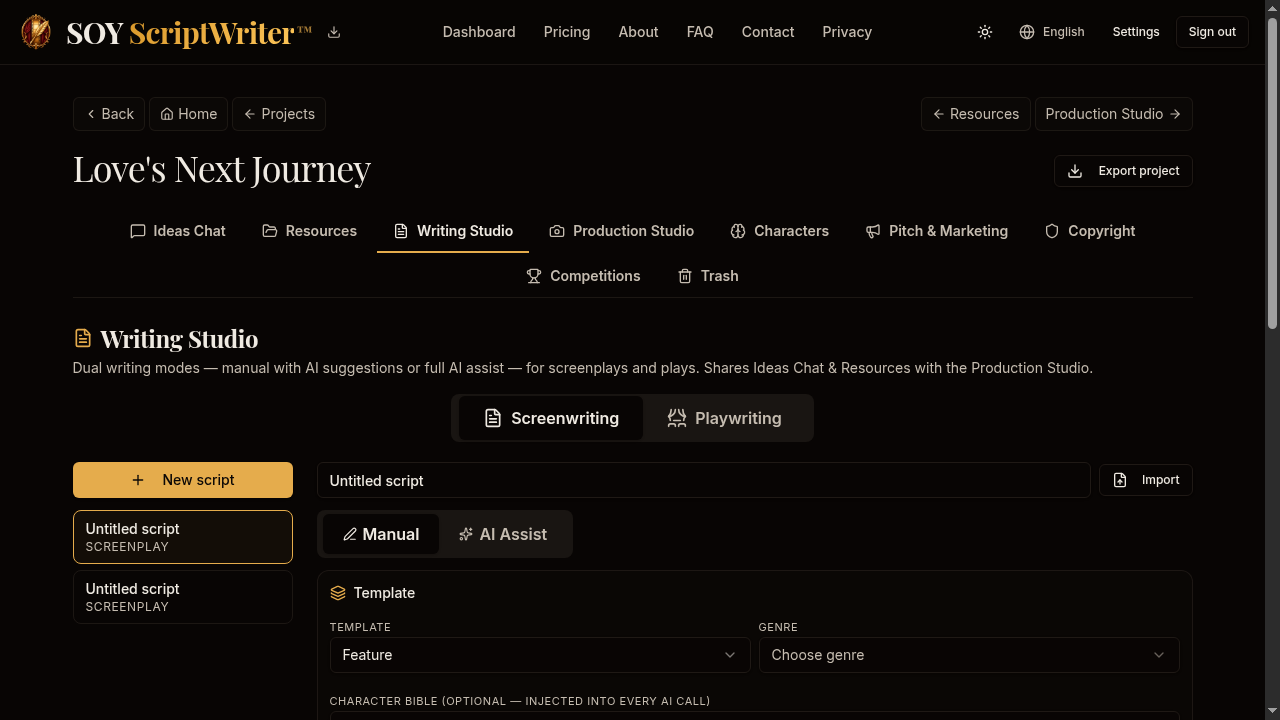This screenshot has width=1280, height=720.
Task: Open the Privacy navigation link
Action: point(847,32)
